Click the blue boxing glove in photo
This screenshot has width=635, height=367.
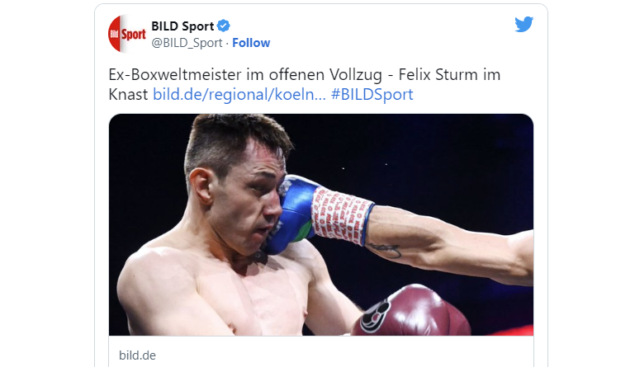click(288, 213)
